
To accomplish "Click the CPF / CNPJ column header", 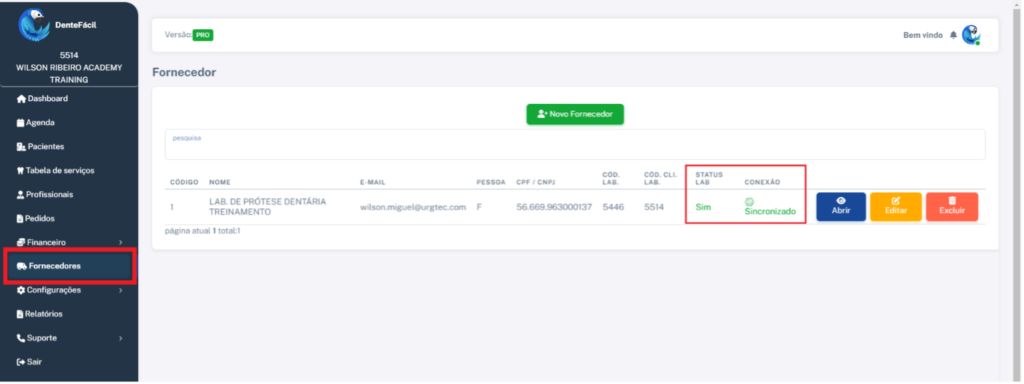I will pos(537,182).
